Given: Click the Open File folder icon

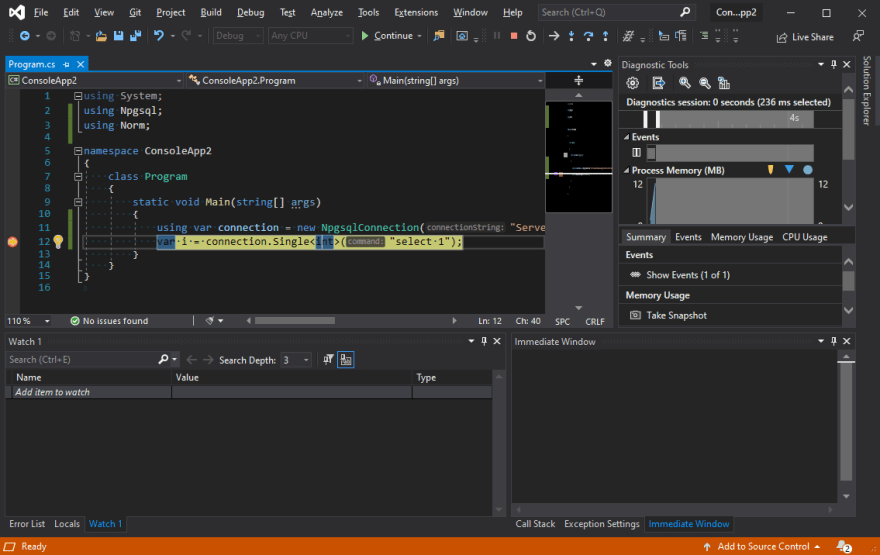Looking at the screenshot, I should point(101,36).
